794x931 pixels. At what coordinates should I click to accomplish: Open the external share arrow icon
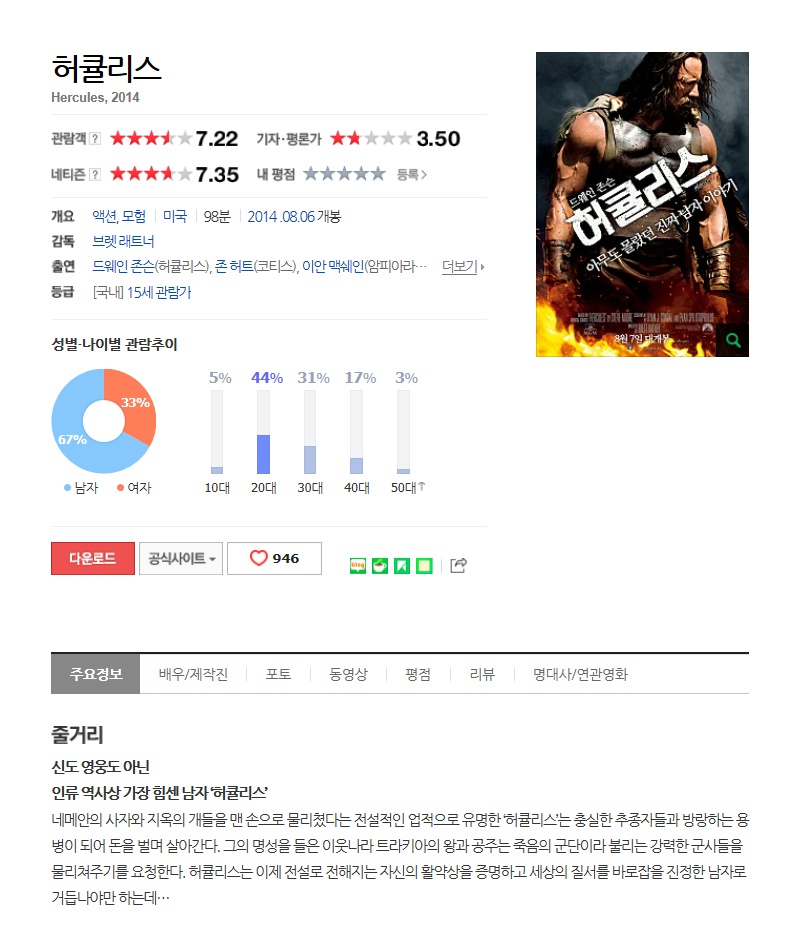tap(458, 565)
